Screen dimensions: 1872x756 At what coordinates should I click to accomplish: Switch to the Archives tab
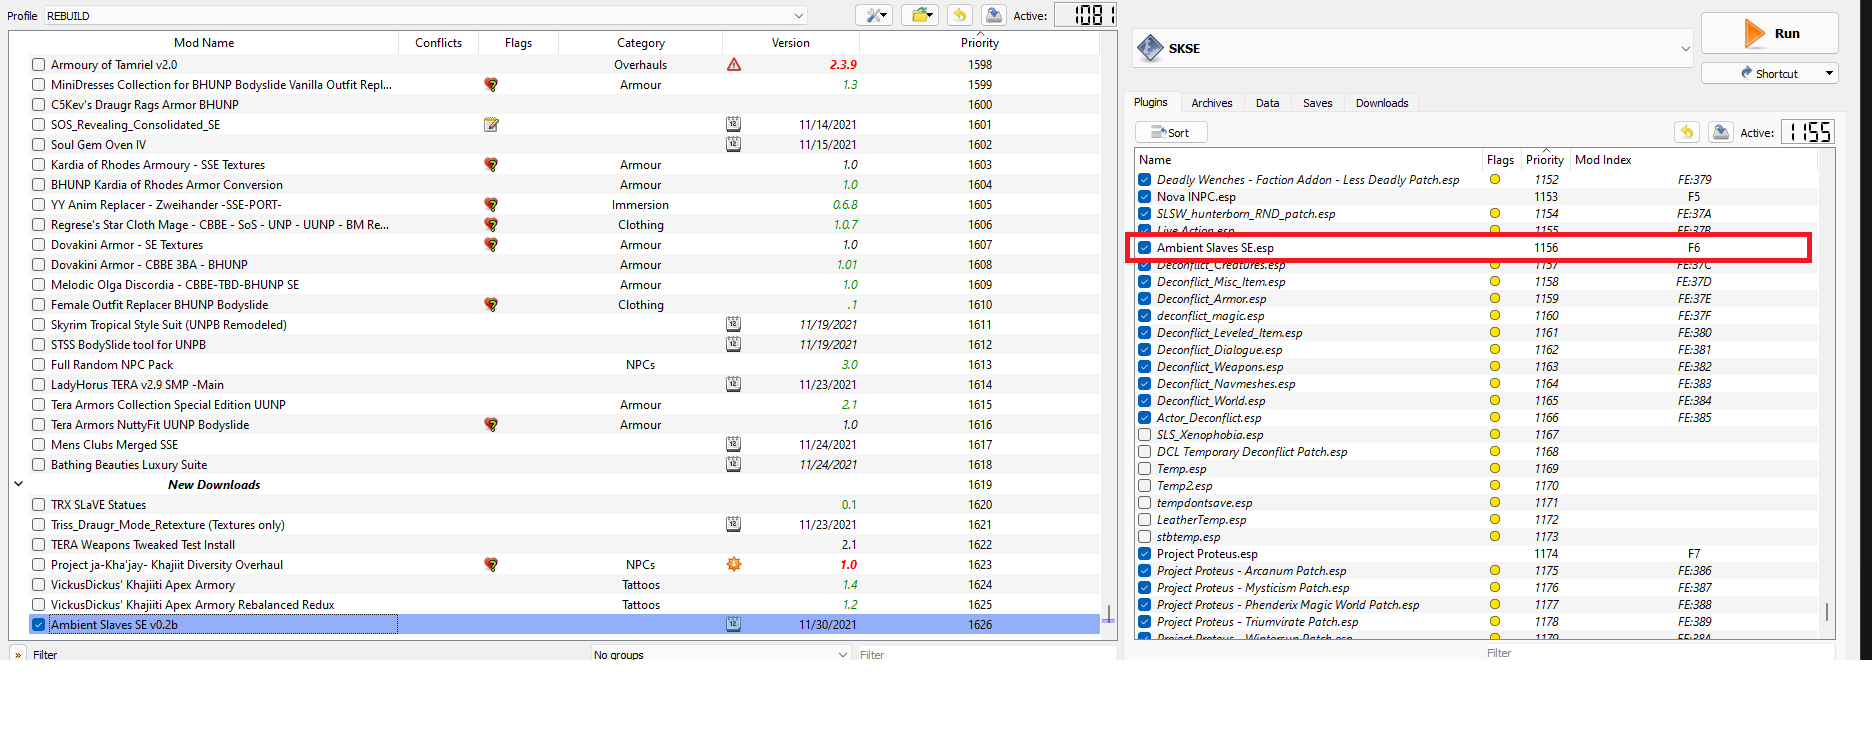point(1211,103)
